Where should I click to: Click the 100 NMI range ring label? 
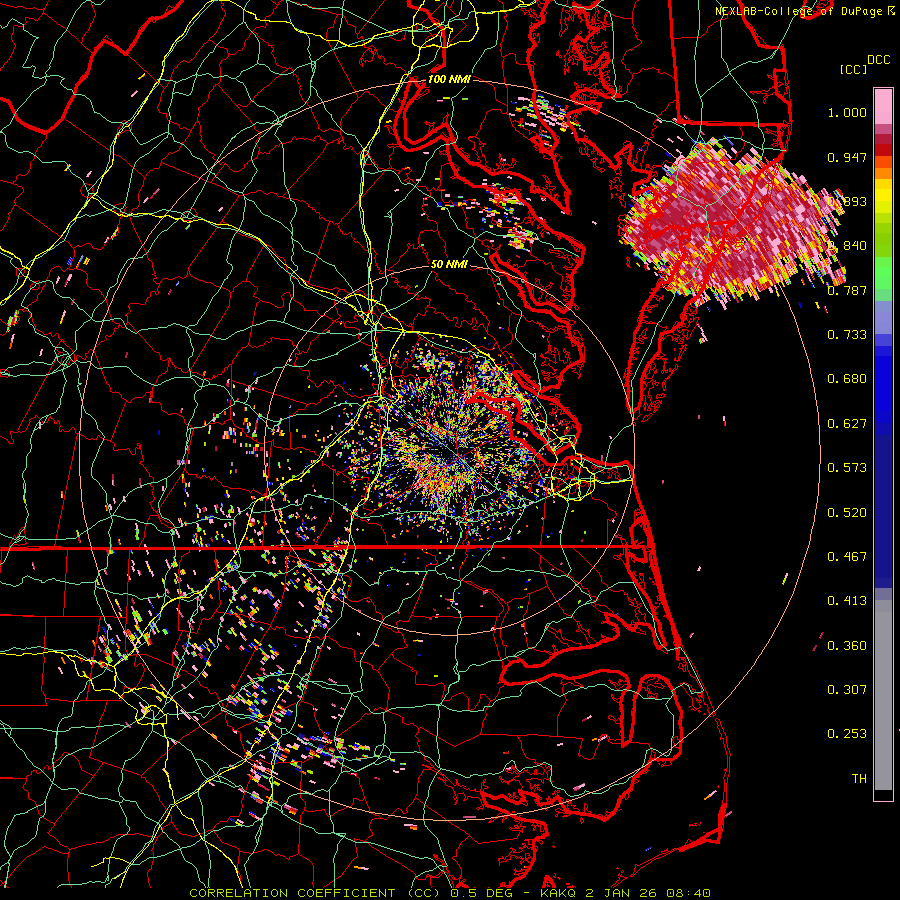[x=449, y=79]
